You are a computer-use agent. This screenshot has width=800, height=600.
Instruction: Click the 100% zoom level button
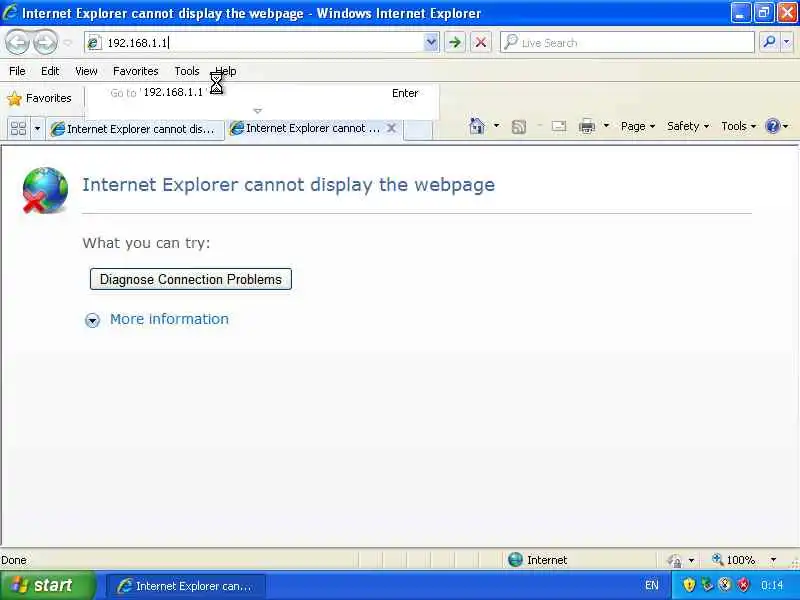[733, 560]
